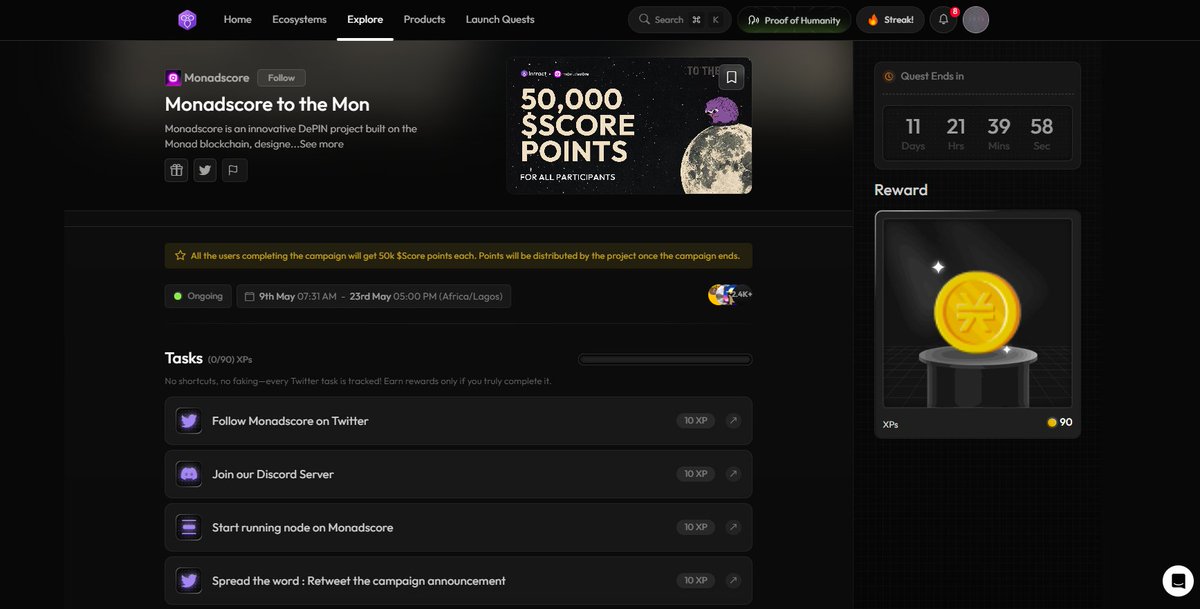Click the Monadscore to the Mon title
Image resolution: width=1200 pixels, height=609 pixels.
(x=267, y=104)
